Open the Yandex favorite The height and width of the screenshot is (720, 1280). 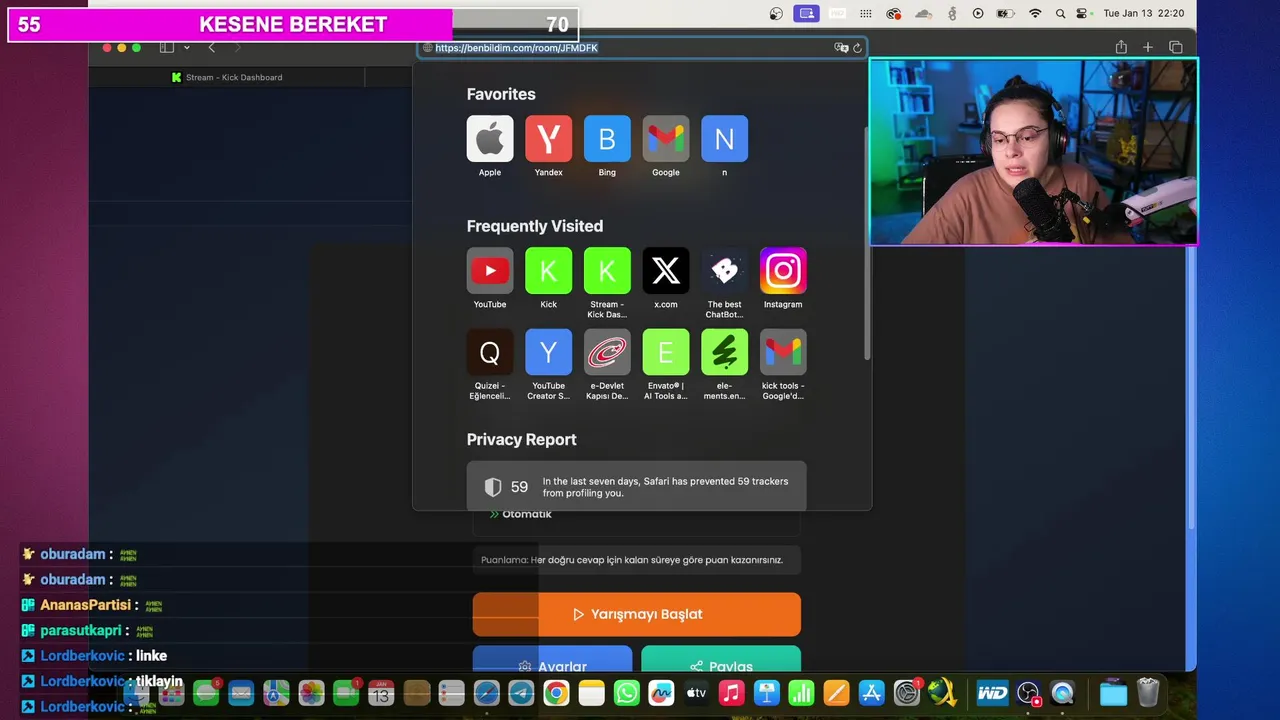click(548, 139)
